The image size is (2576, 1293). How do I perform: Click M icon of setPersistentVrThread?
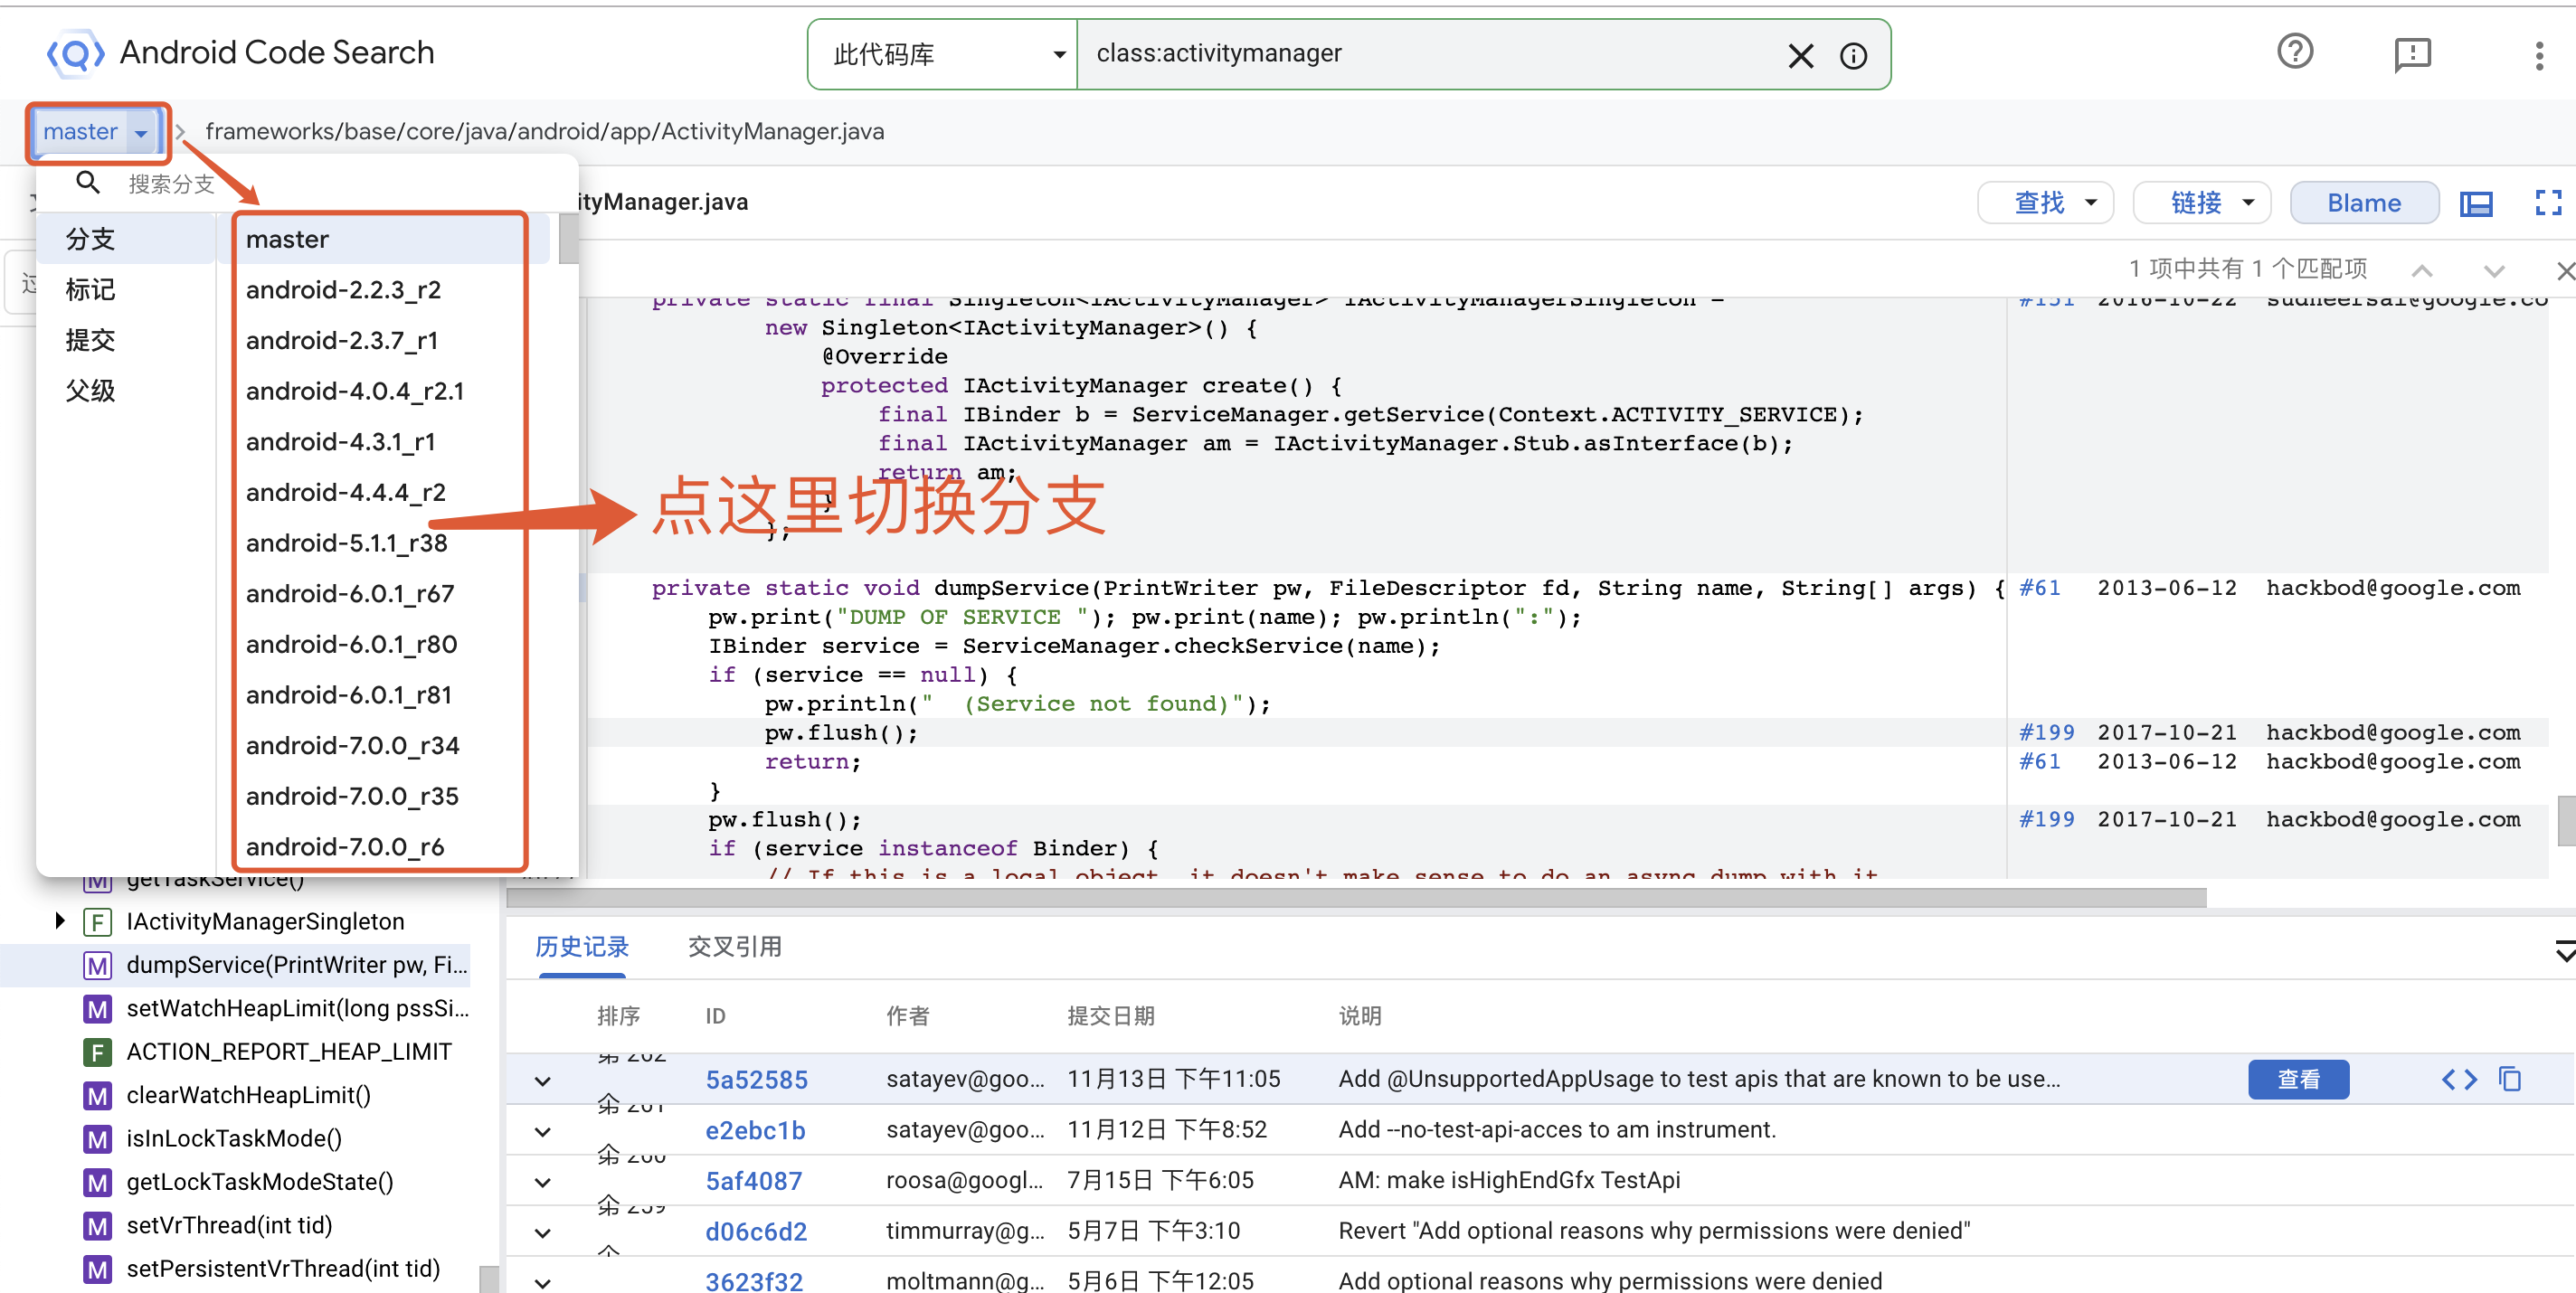click(97, 1268)
